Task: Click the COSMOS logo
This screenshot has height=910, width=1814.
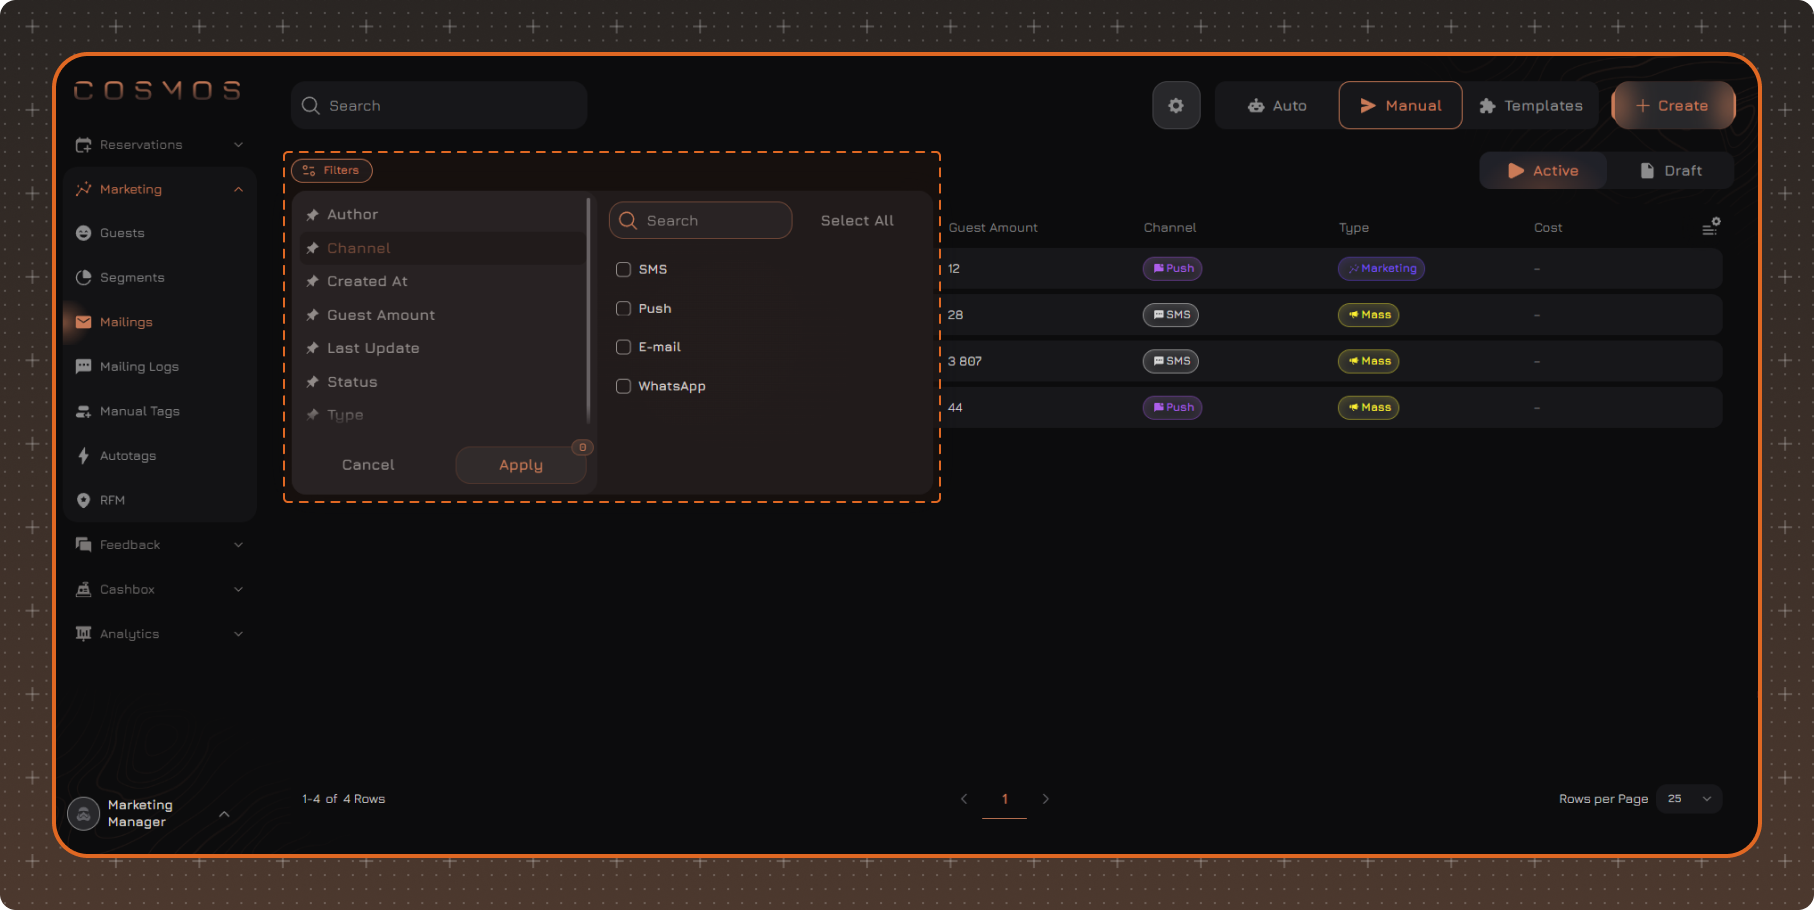Action: pos(158,91)
